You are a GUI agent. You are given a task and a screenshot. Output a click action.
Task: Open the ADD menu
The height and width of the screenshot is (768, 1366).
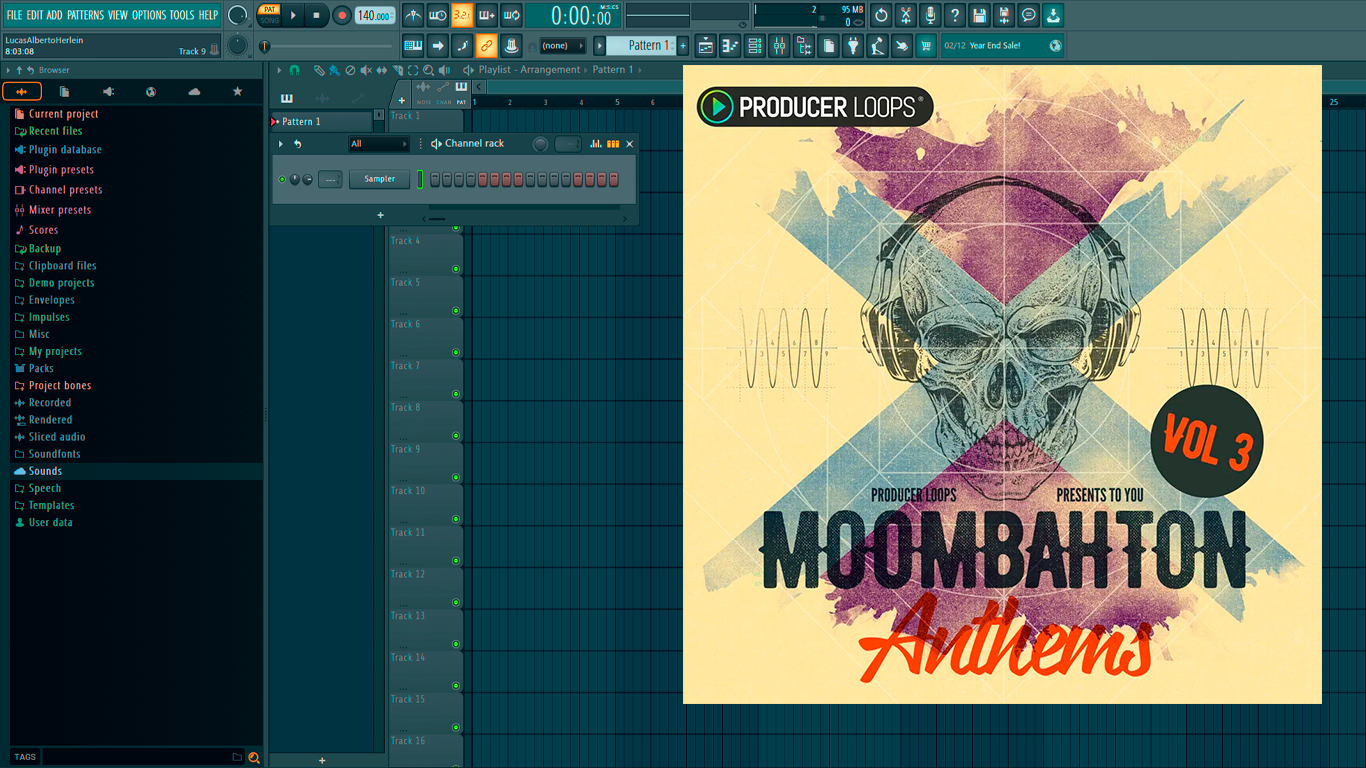coord(54,15)
